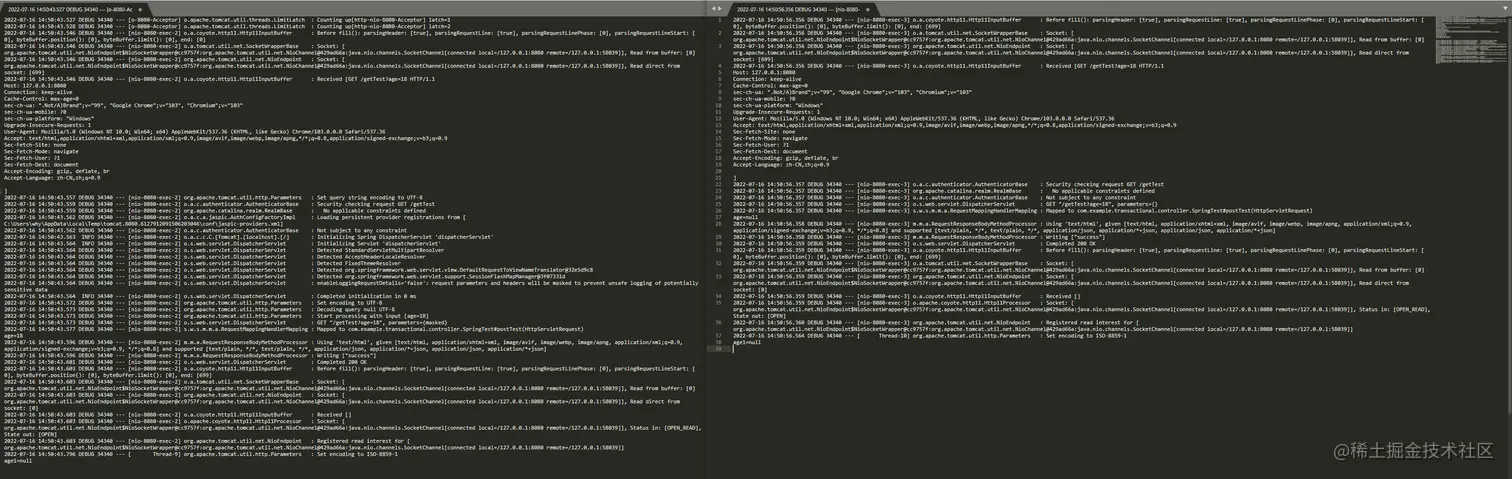The image size is (1512, 479).
Task: Click 'Detected AcceptHeaderLocaleResolver' log line
Action: point(215,257)
